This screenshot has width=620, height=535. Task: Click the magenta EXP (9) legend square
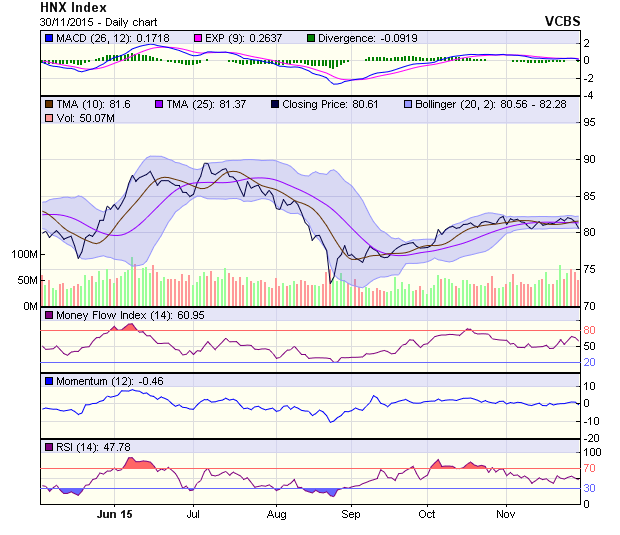(199, 38)
